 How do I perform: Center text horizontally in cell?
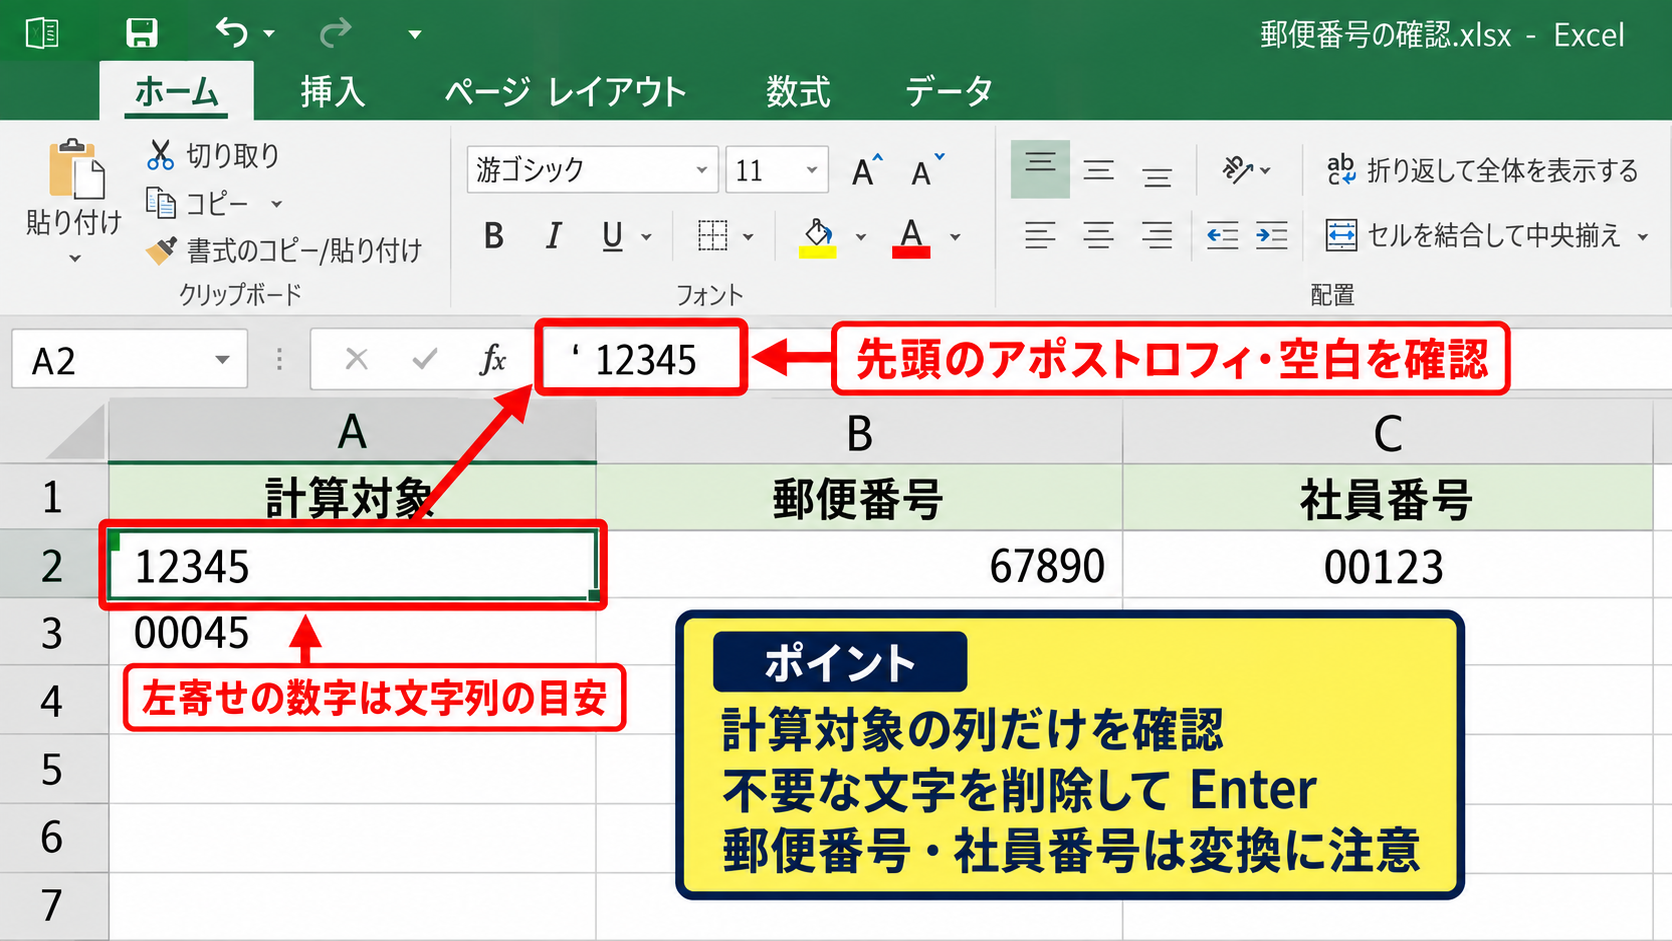(x=1099, y=235)
